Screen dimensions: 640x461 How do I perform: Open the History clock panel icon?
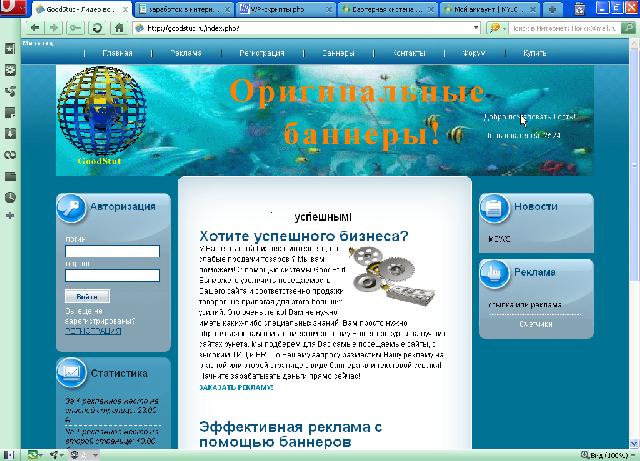click(9, 196)
